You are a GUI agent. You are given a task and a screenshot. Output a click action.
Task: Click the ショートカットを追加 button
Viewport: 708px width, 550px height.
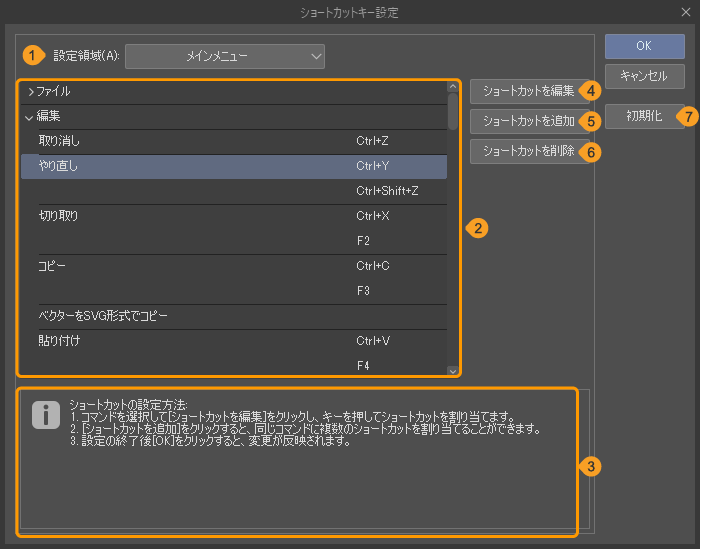click(x=527, y=121)
